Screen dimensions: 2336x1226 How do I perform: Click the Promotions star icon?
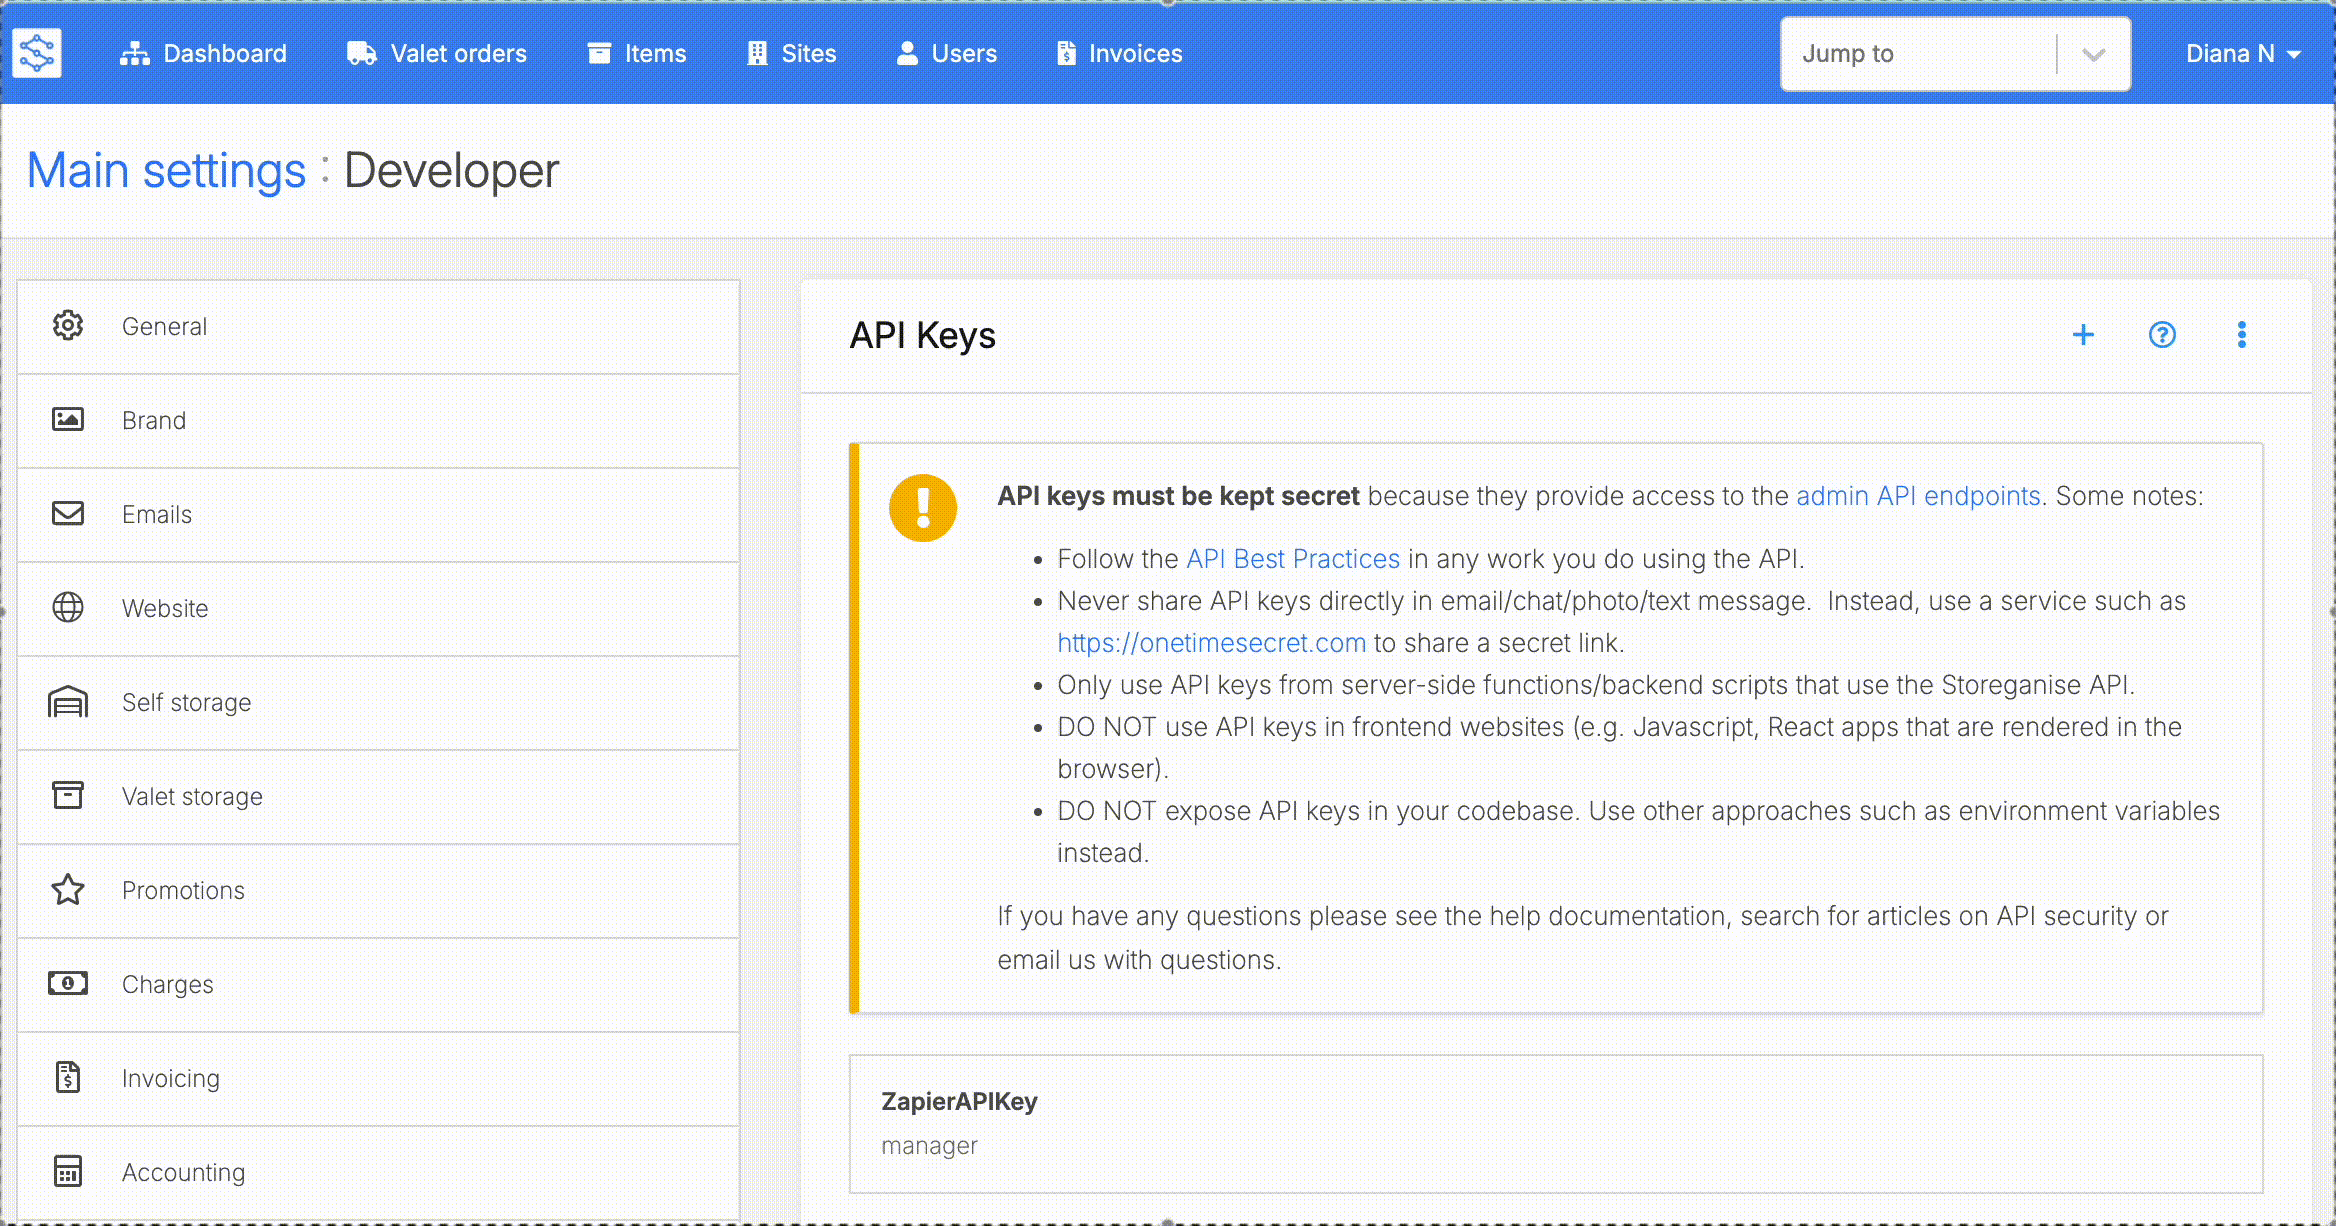(68, 890)
